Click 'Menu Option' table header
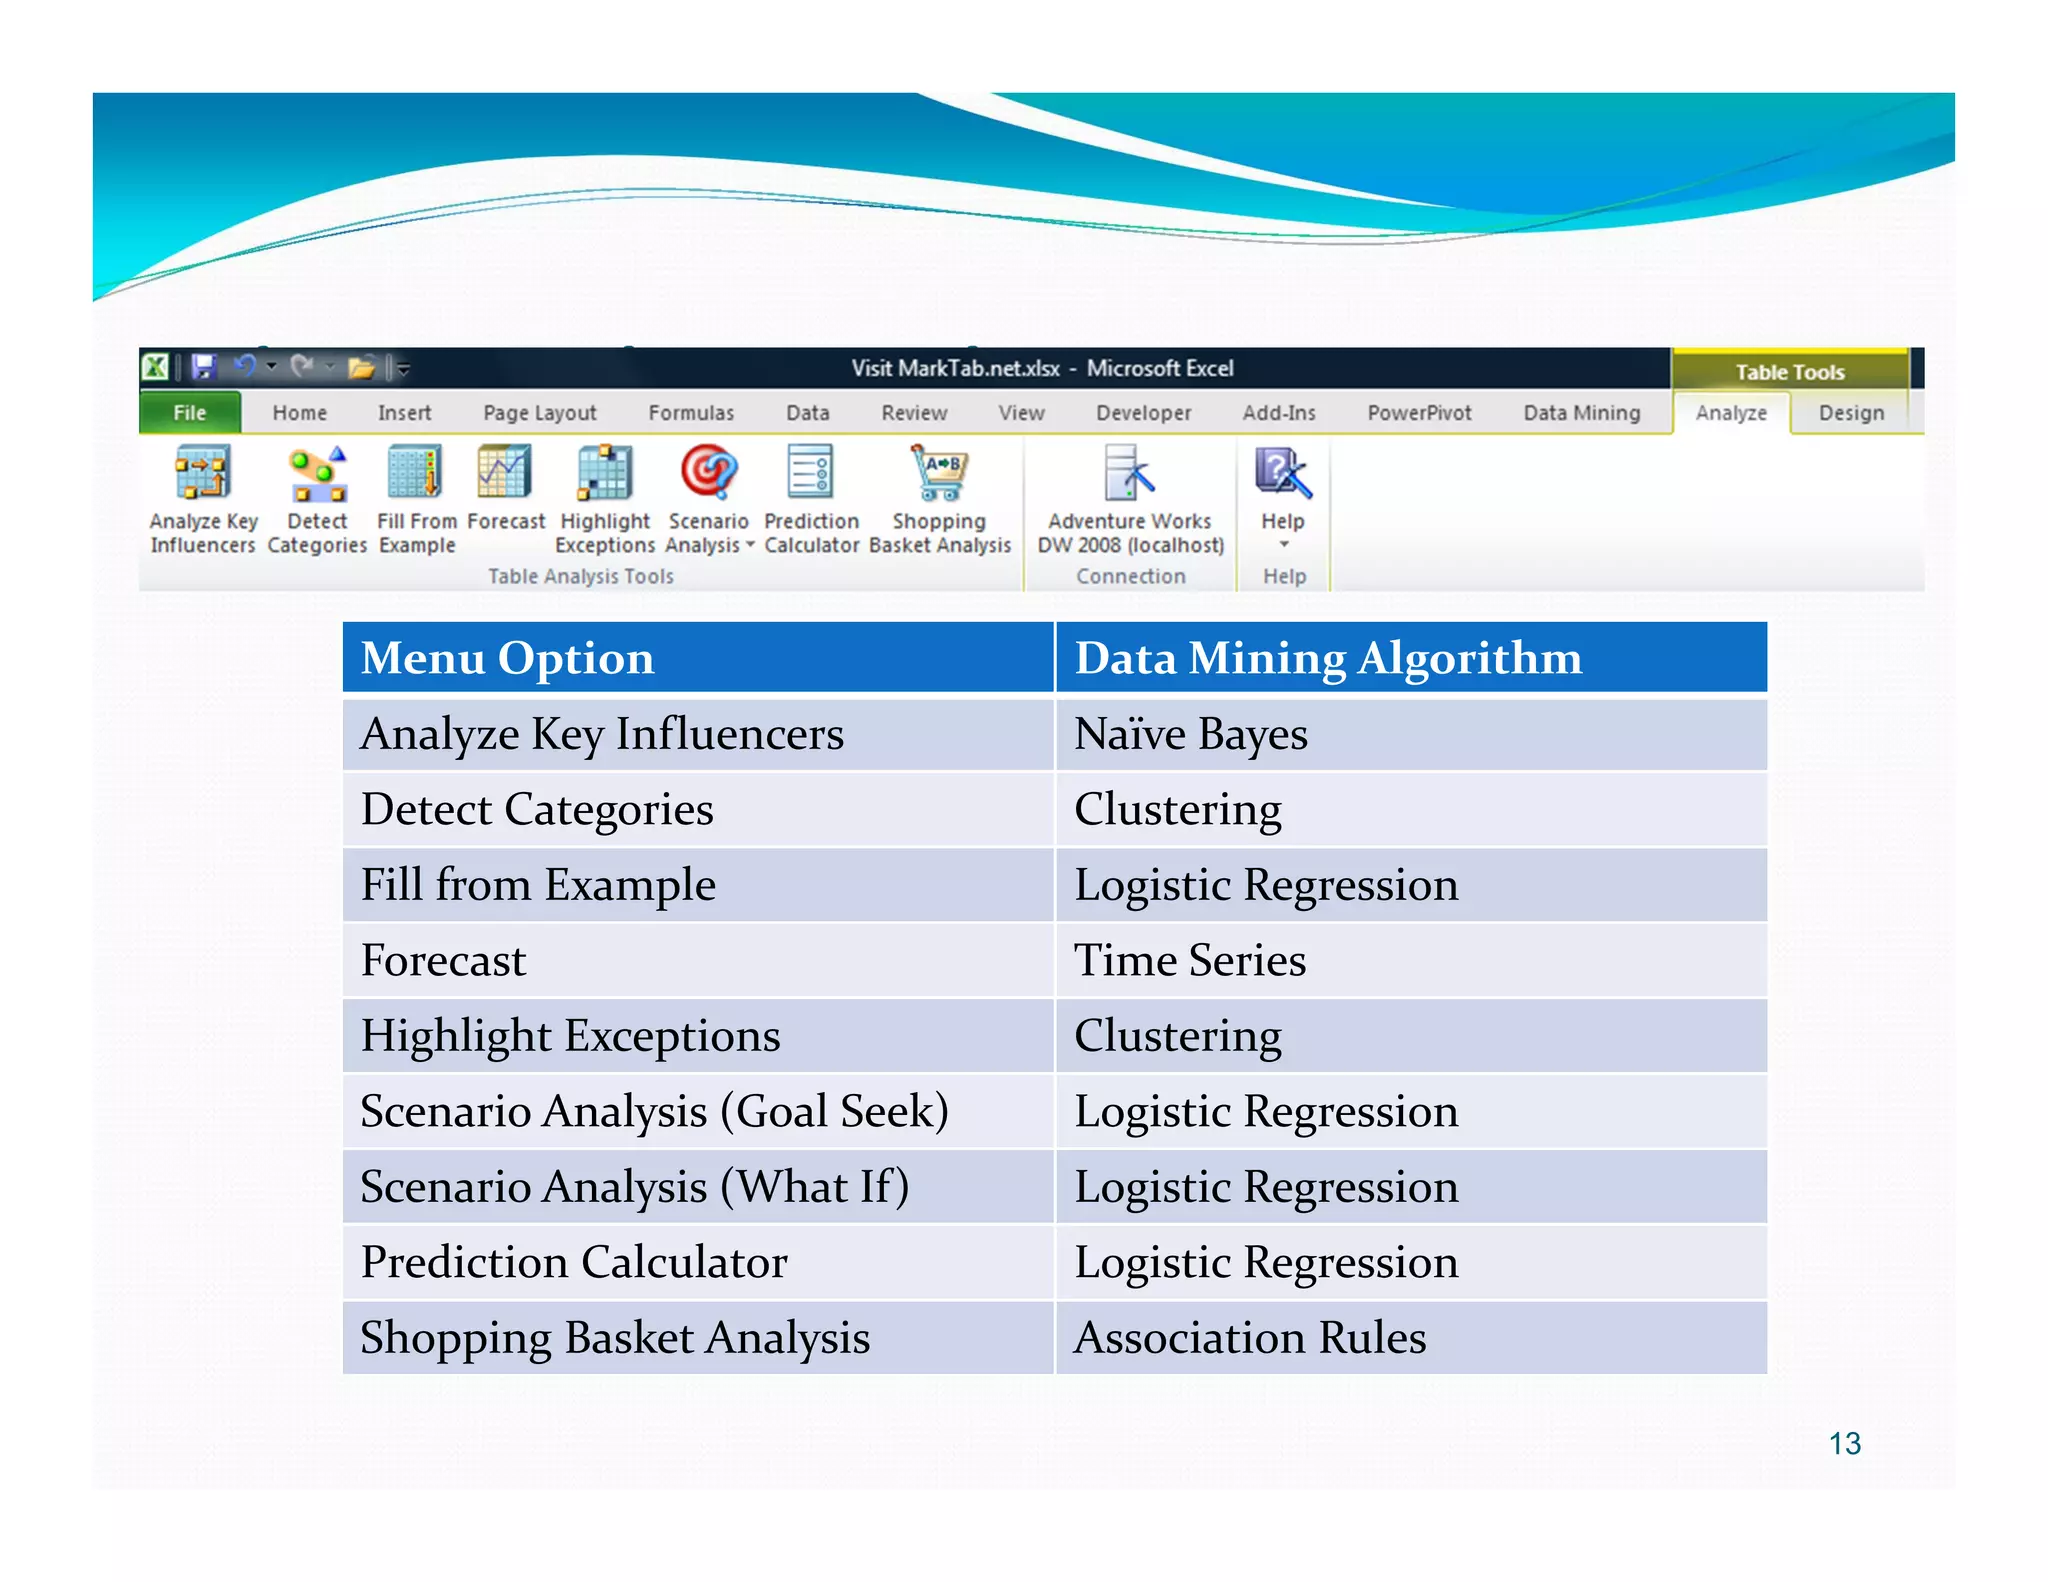Viewport: 2048px width, 1582px height. pos(698,657)
